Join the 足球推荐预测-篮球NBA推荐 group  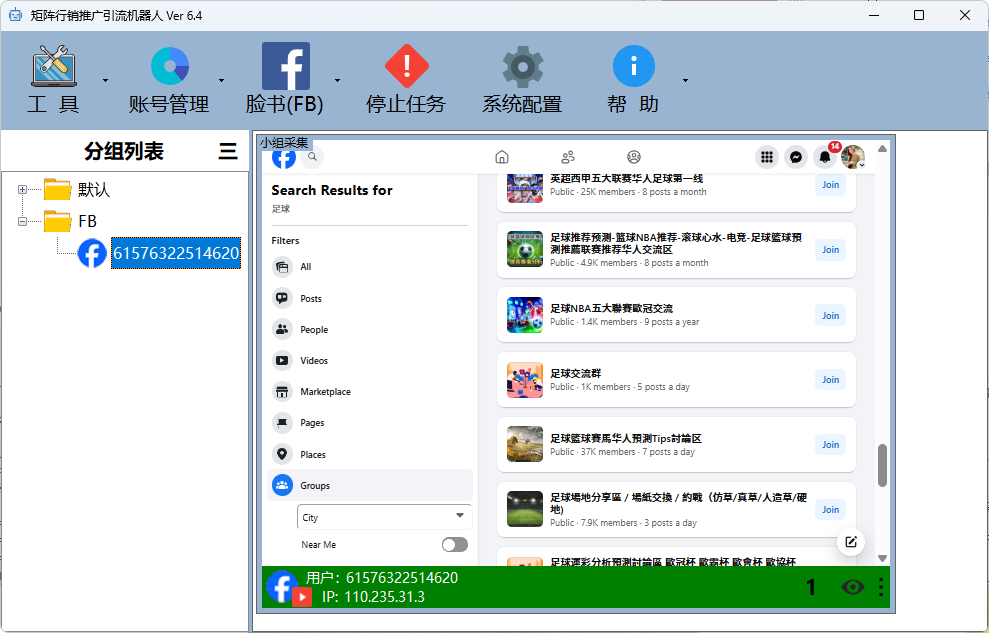[830, 250]
